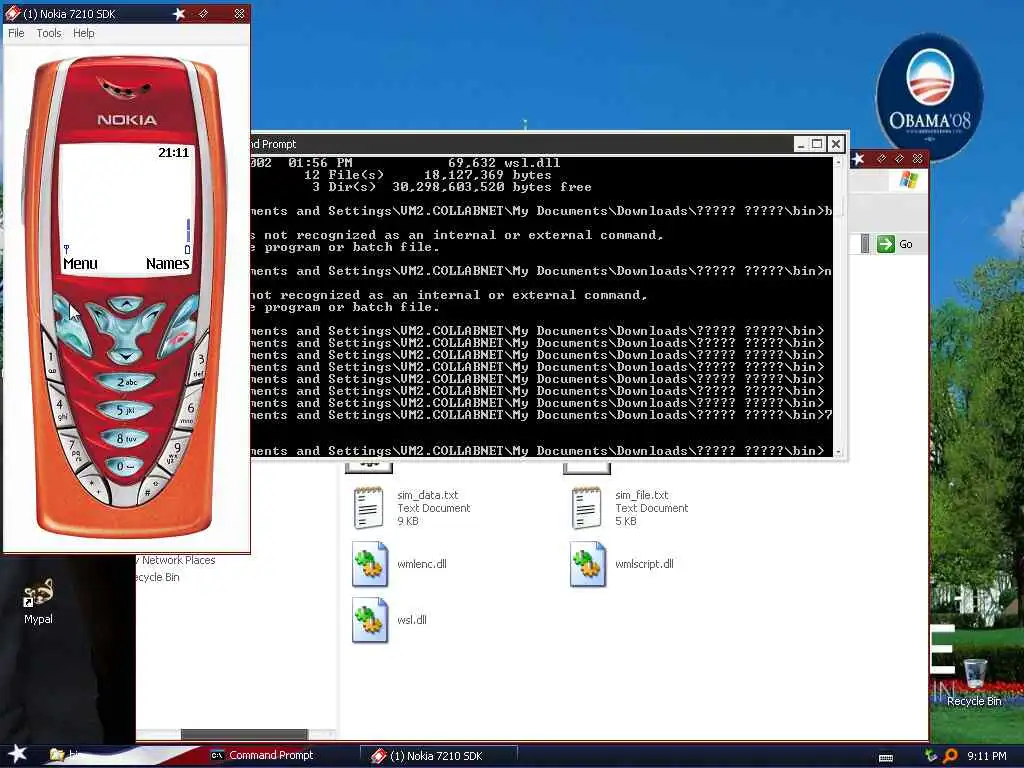Select the wmlenc.dll file
The width and height of the screenshot is (1024, 768).
400,564
